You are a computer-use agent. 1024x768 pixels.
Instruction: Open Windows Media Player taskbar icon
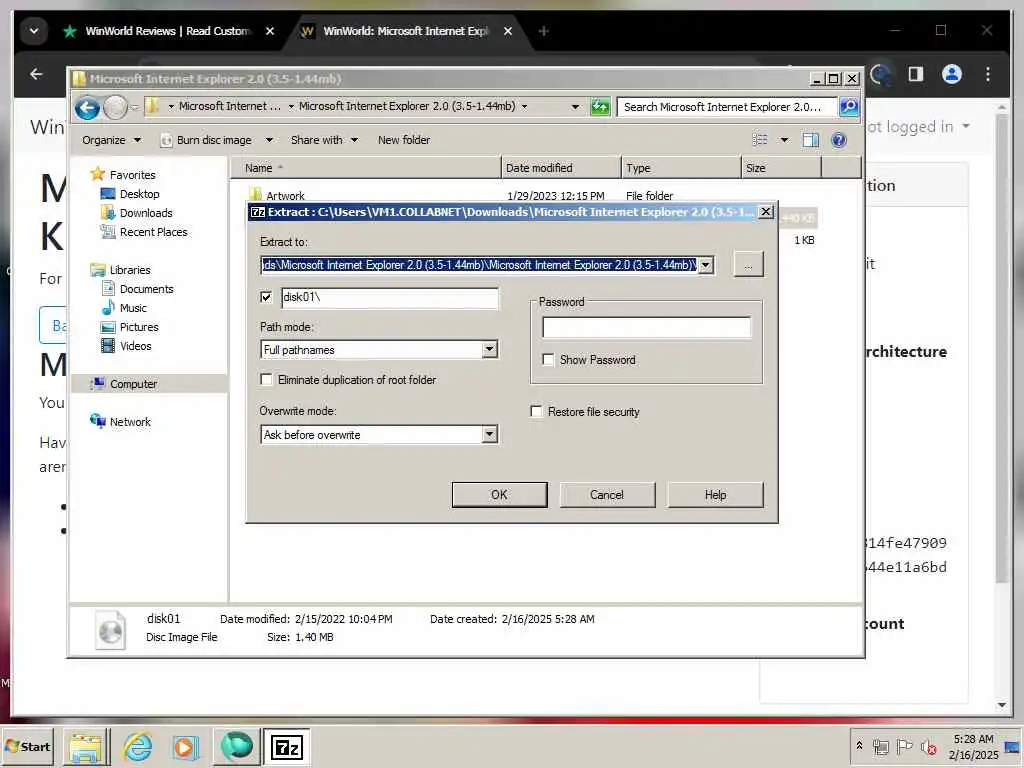(185, 747)
